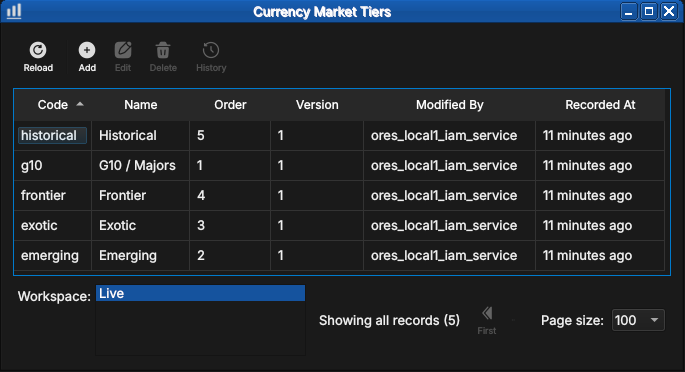Click Modified By cell in frontier row
The height and width of the screenshot is (372, 685).
[x=449, y=195]
